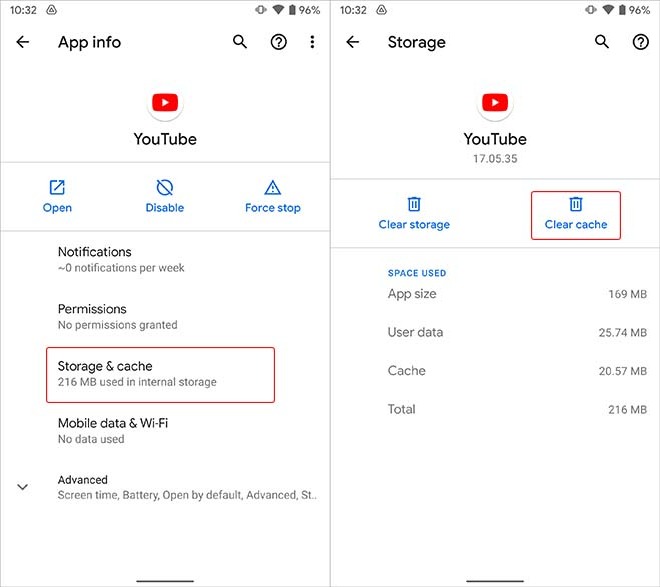Expand the Advanced section chevron
660x587 pixels.
tap(22, 487)
